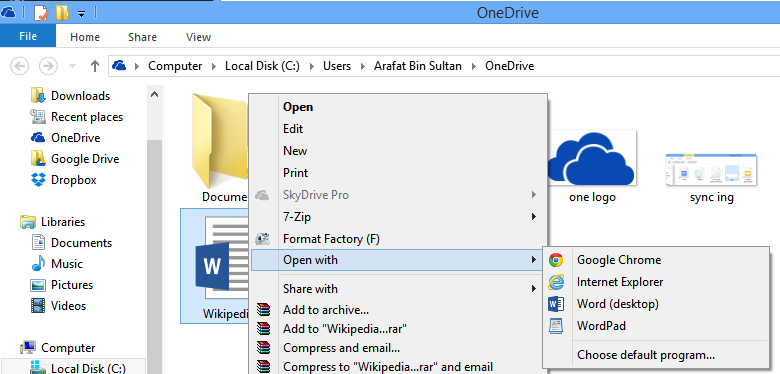Click Local Disk (C:) in address path

(x=262, y=66)
